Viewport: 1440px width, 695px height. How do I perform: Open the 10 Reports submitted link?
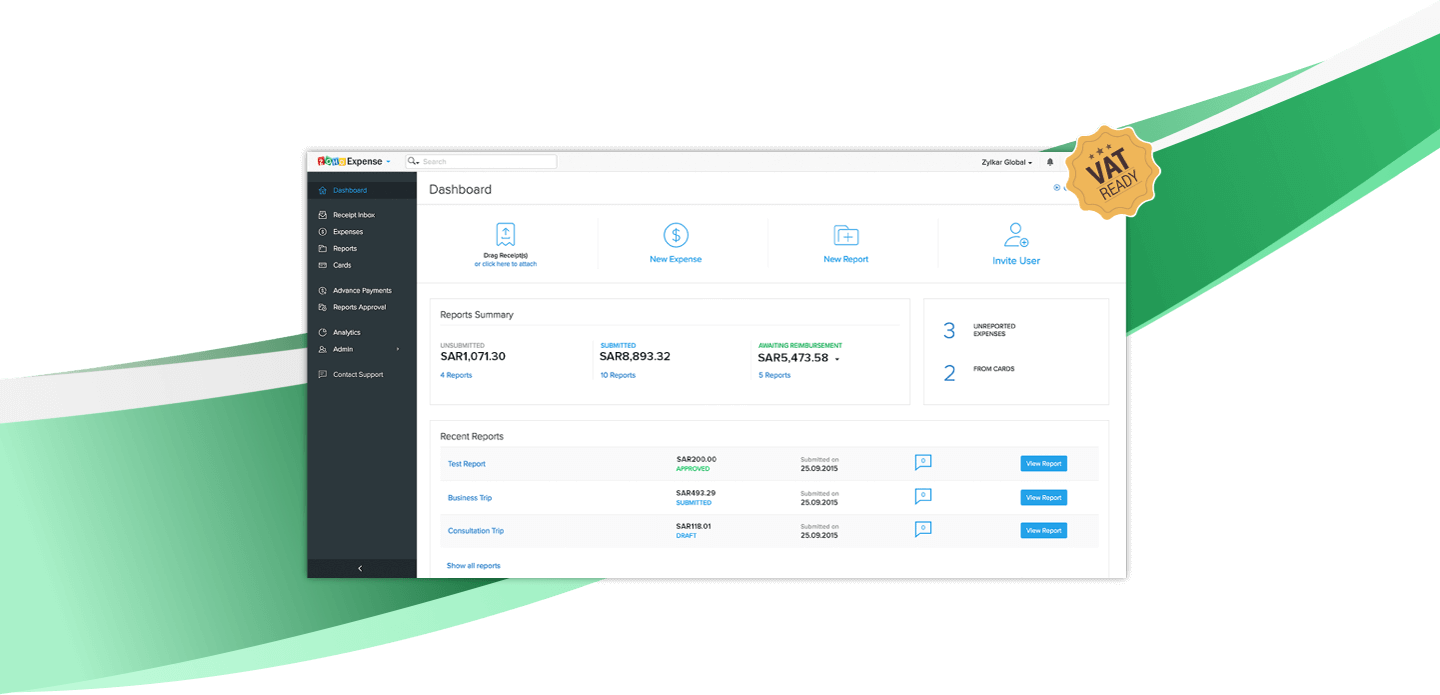coord(618,375)
